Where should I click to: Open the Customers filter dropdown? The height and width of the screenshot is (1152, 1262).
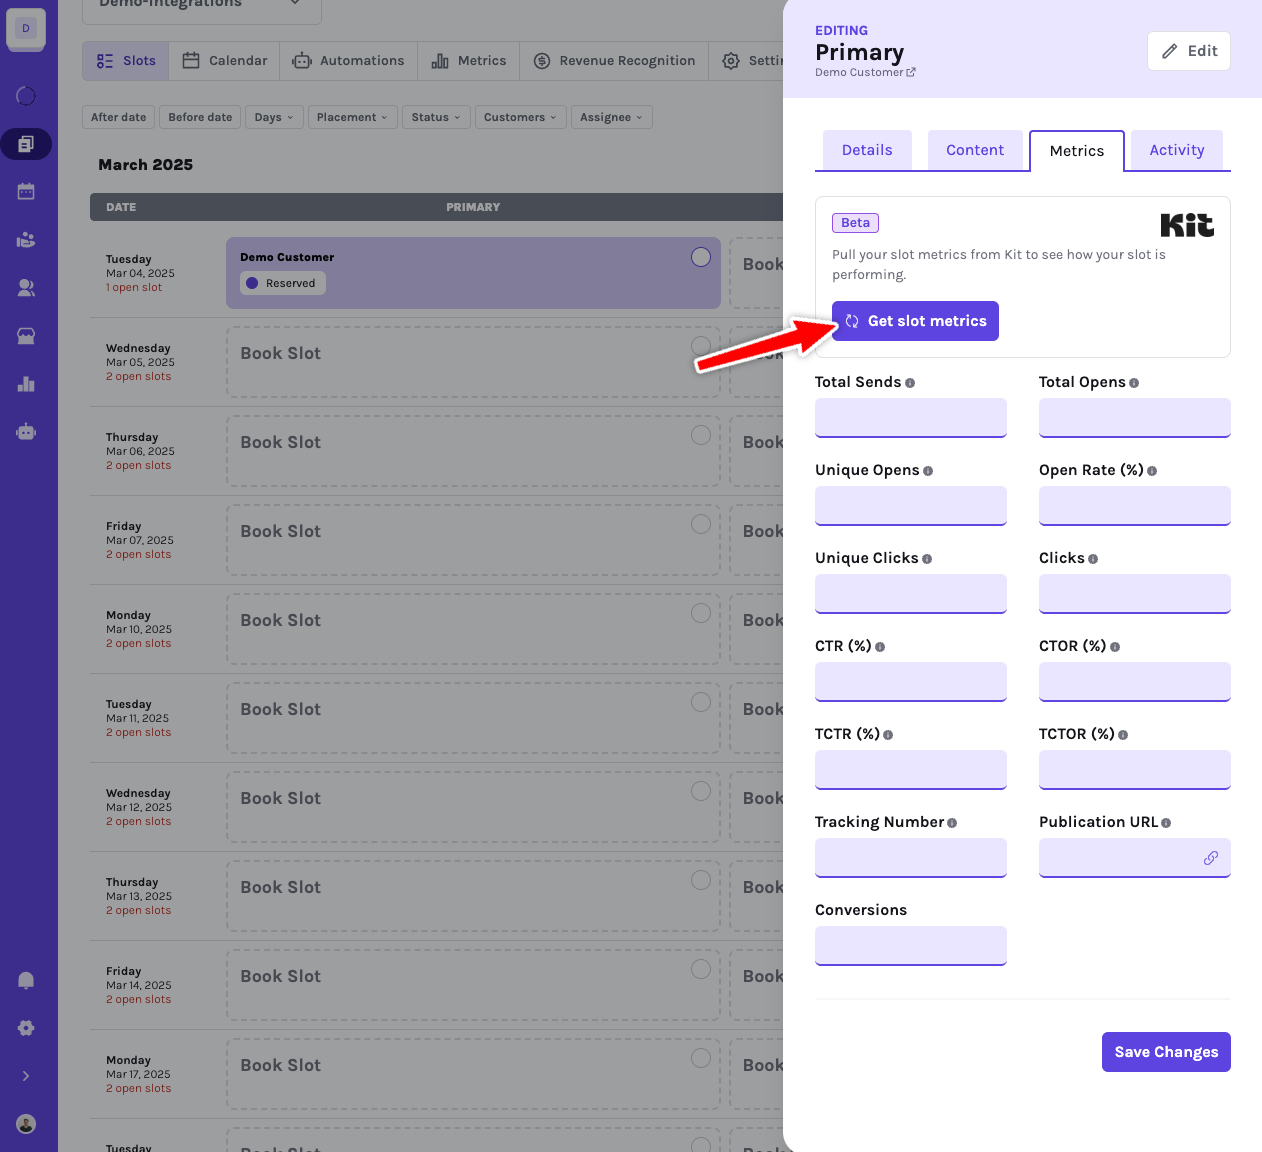[520, 117]
